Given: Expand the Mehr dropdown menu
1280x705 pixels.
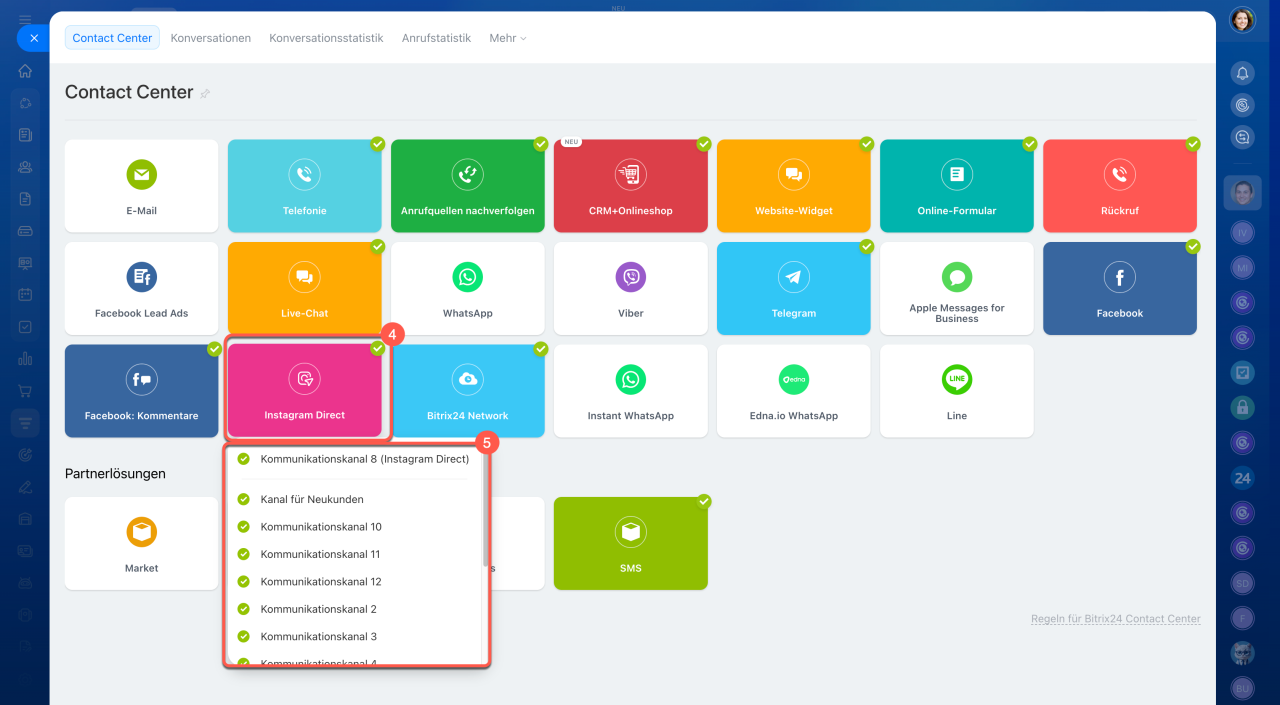Looking at the screenshot, I should [x=507, y=38].
